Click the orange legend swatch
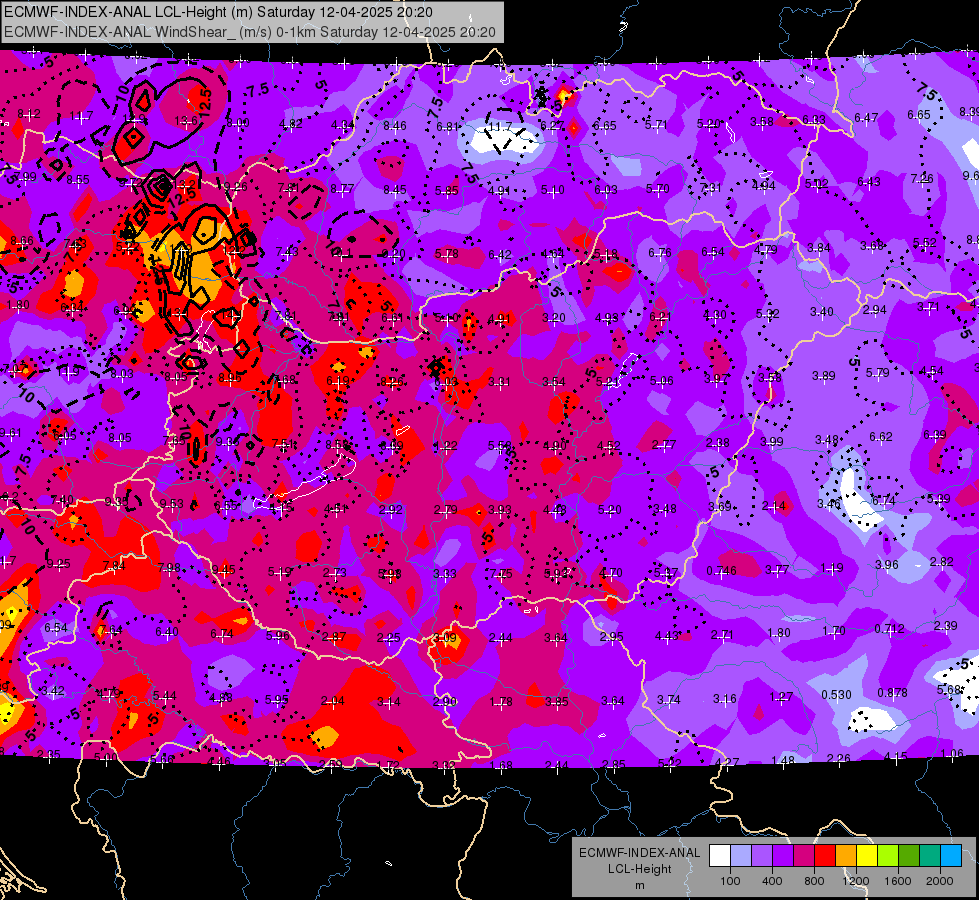 (x=846, y=855)
